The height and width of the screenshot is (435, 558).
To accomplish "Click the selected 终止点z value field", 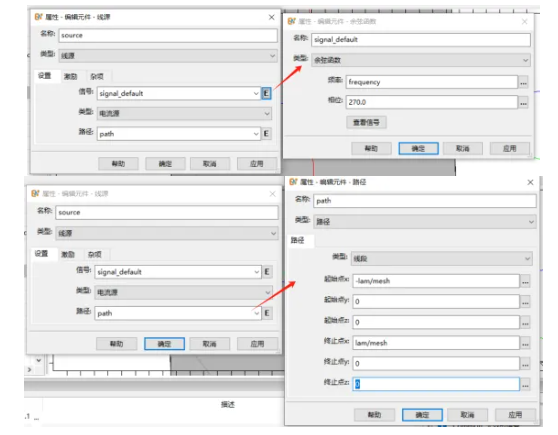I will pyautogui.click(x=436, y=384).
